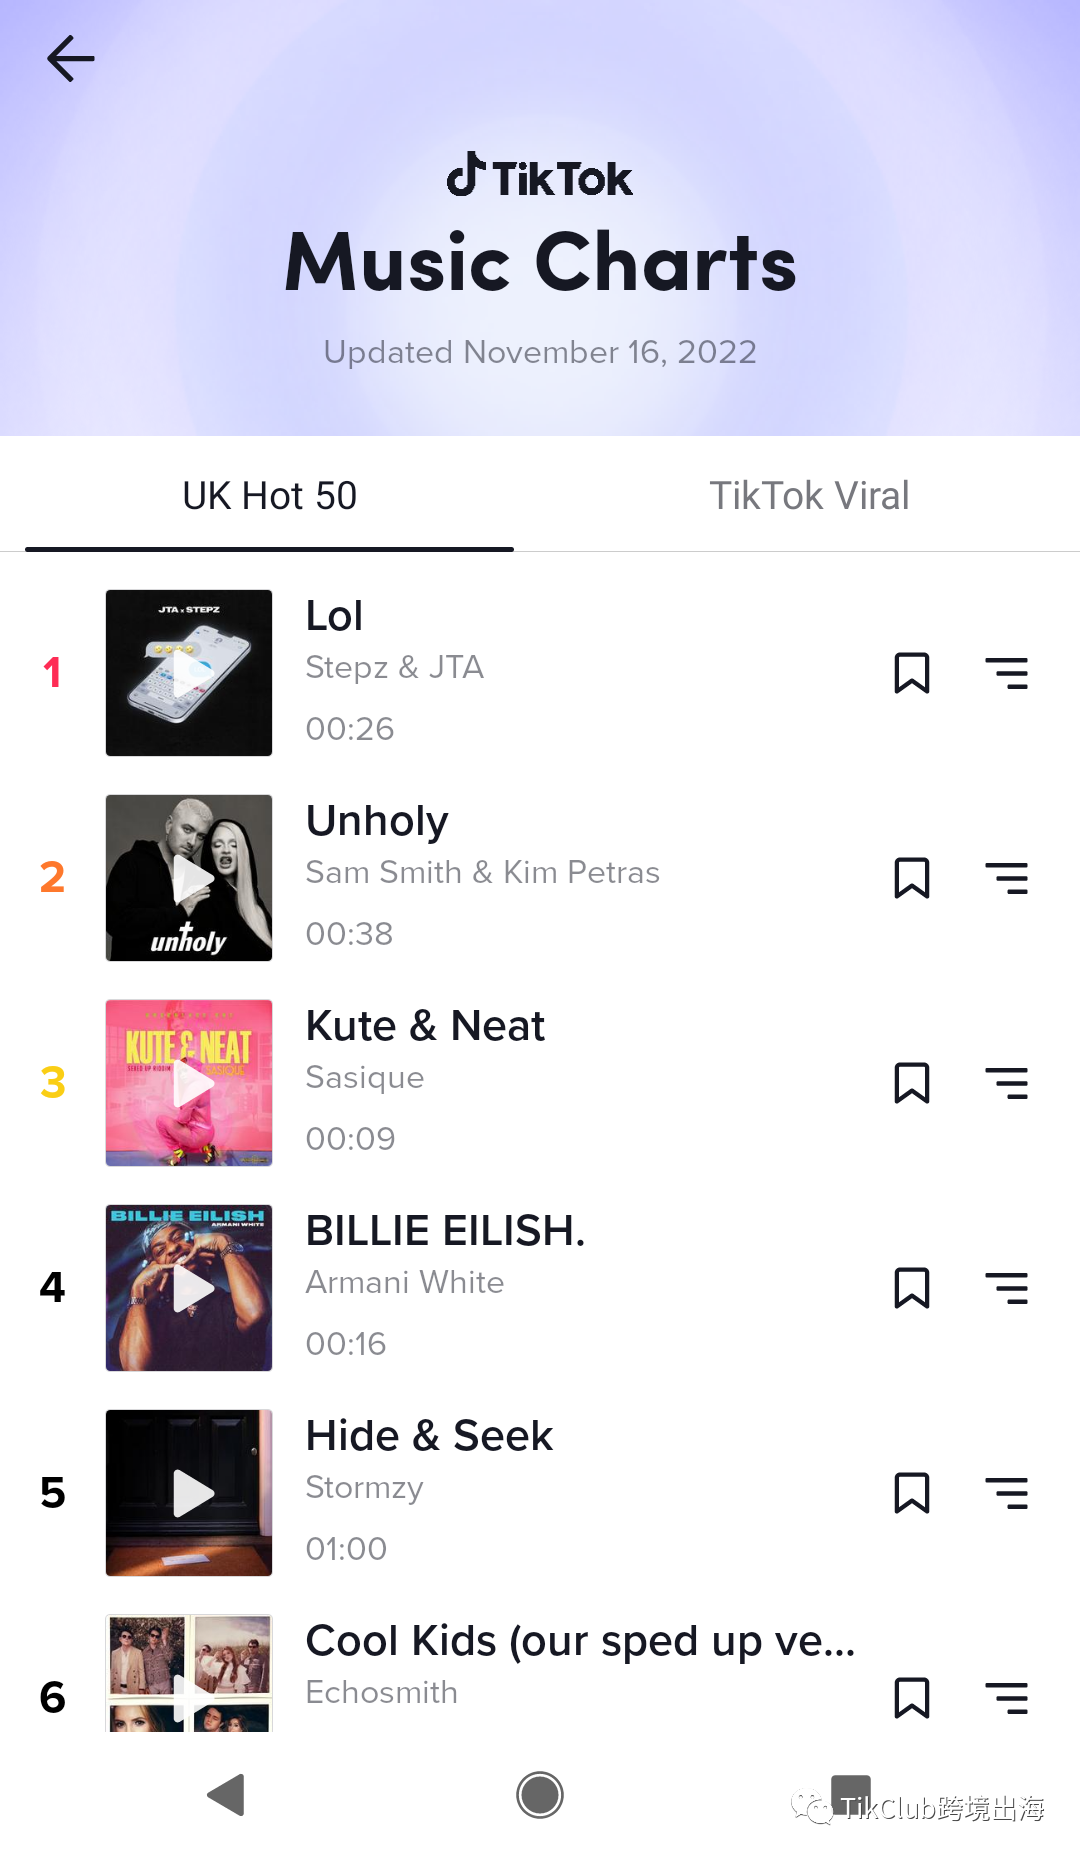Select the UK Hot 50 tab

(270, 496)
